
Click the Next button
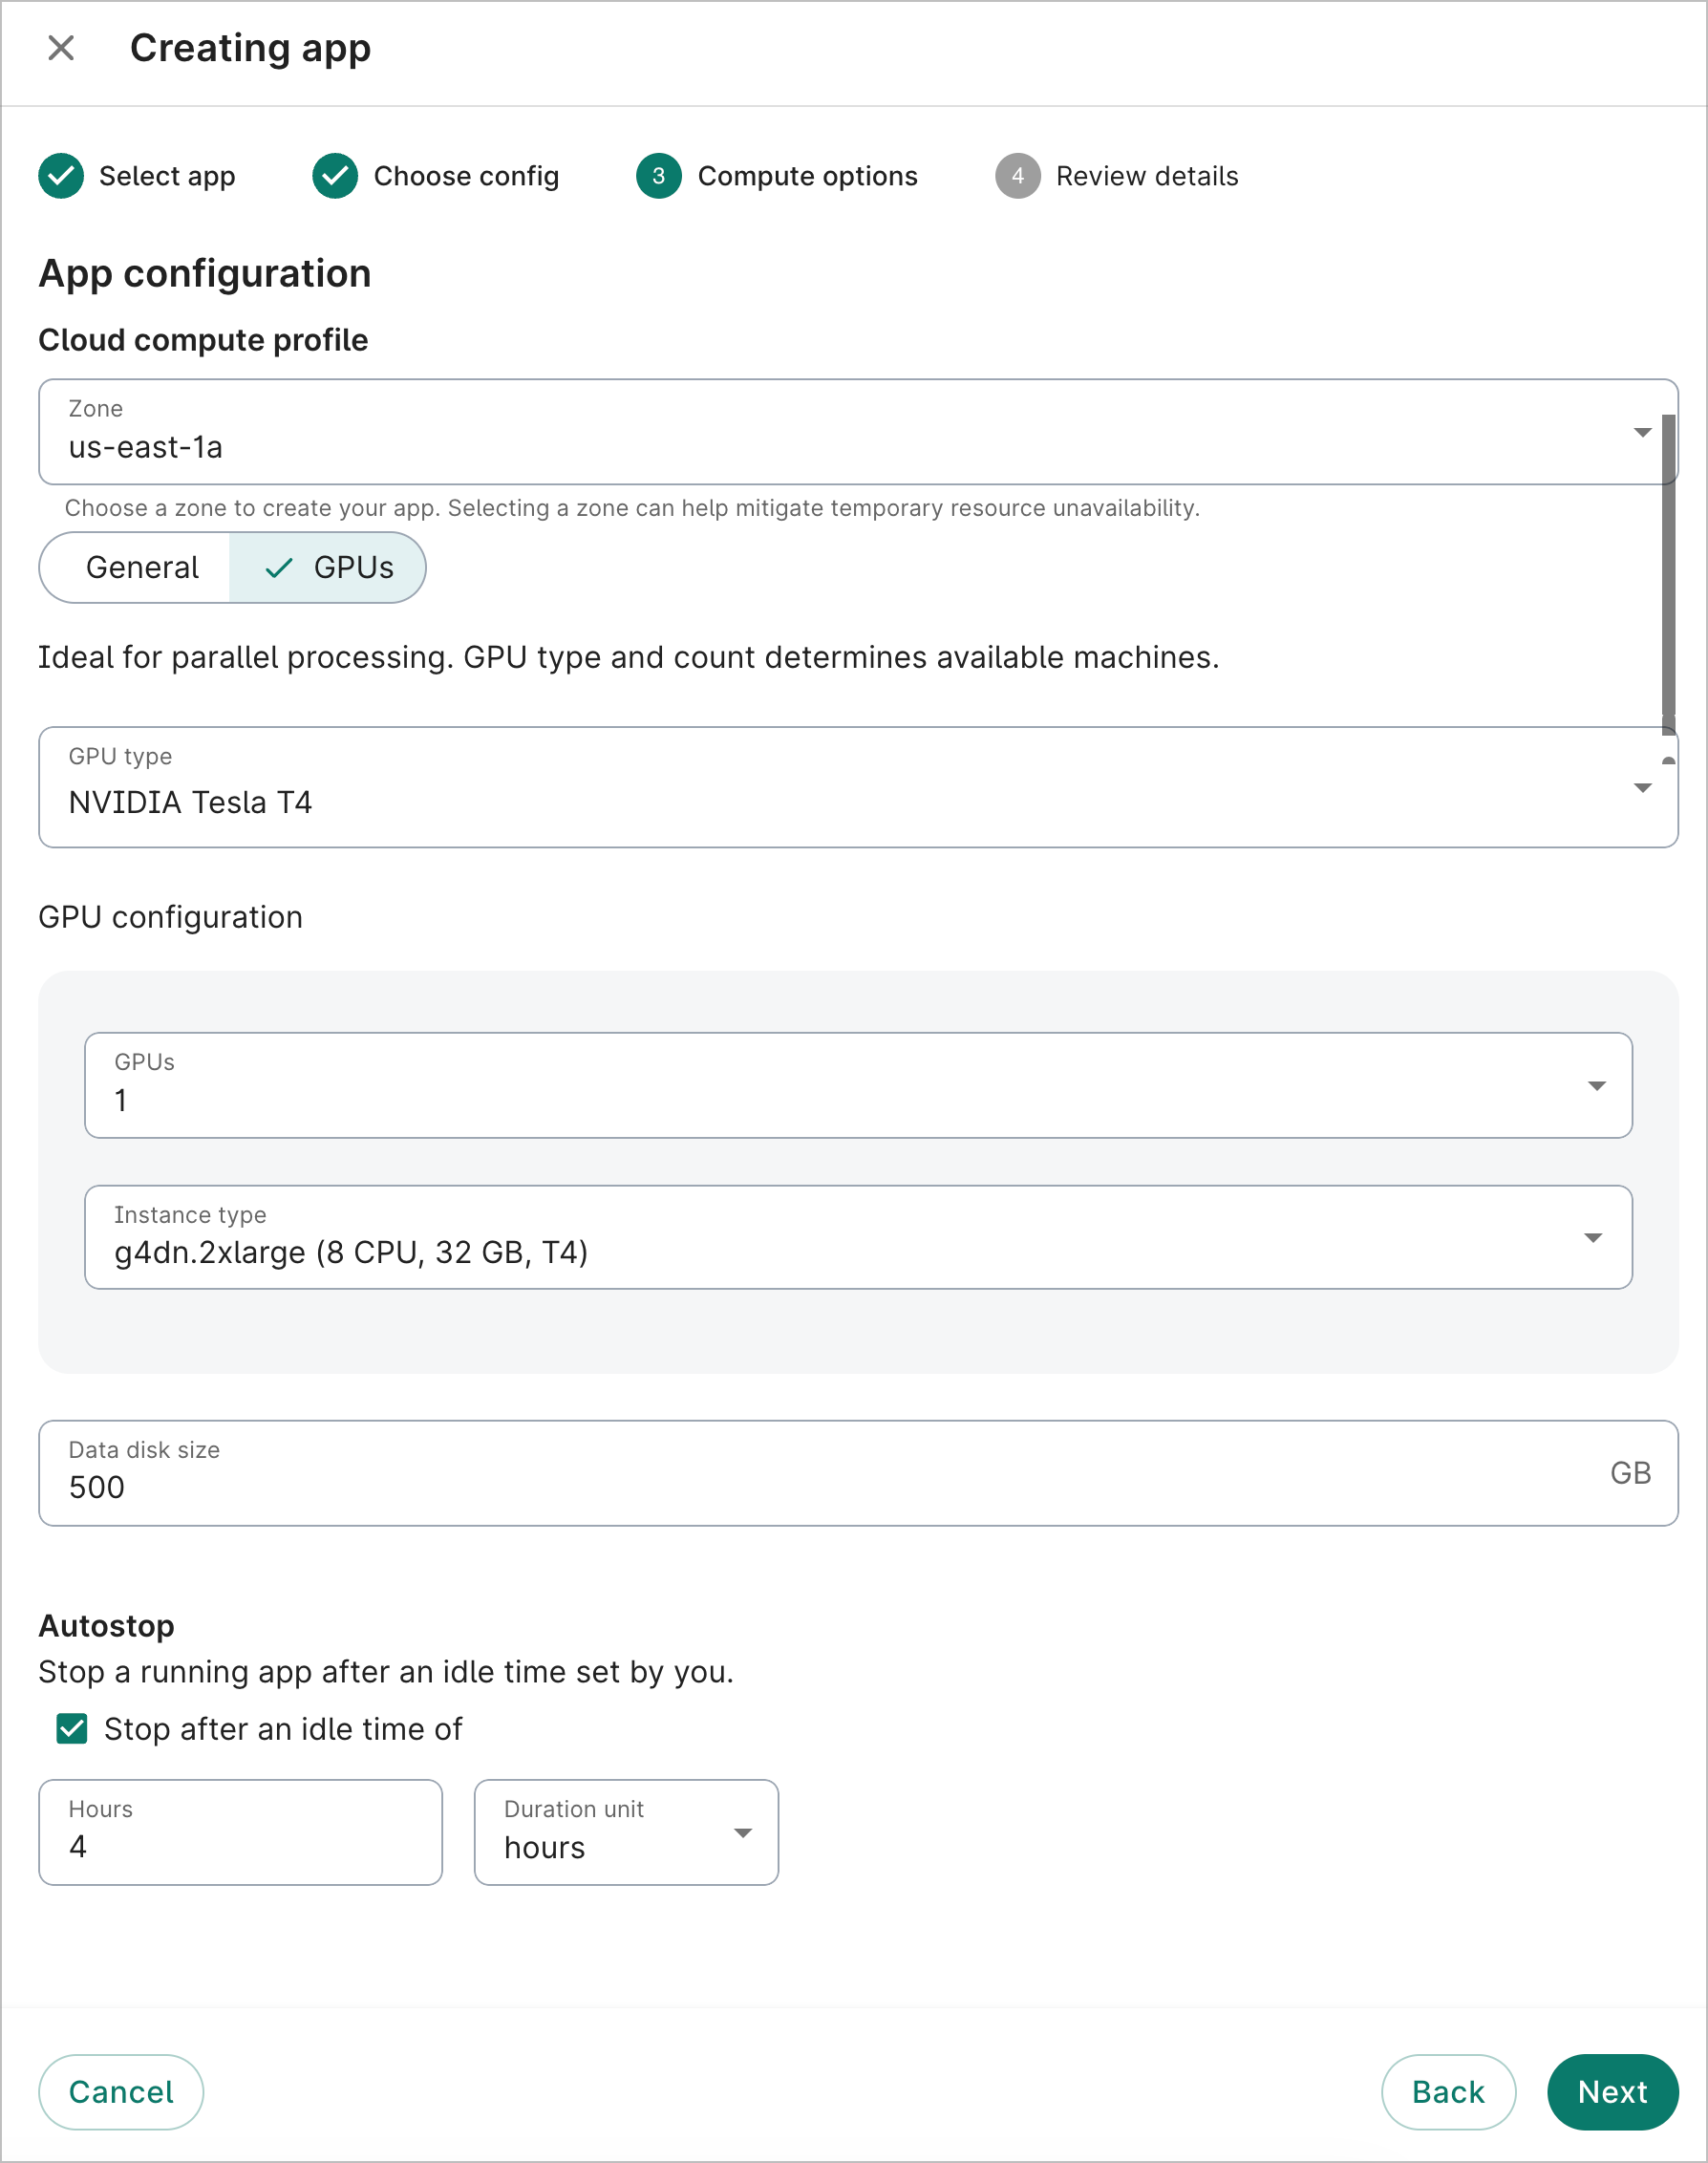1611,2092
